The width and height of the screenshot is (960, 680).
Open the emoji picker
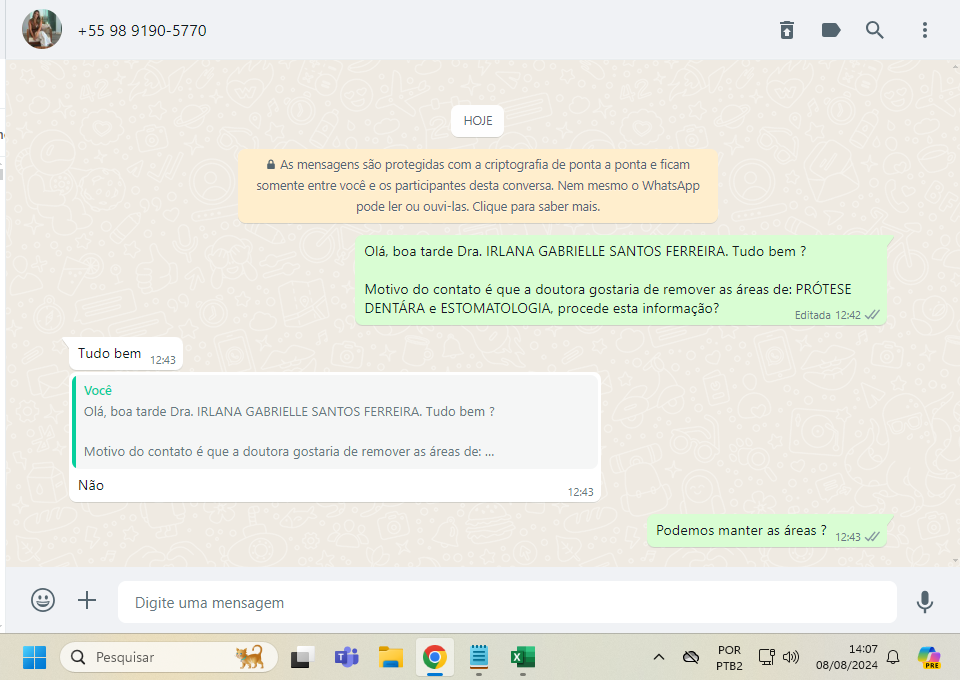(x=43, y=600)
